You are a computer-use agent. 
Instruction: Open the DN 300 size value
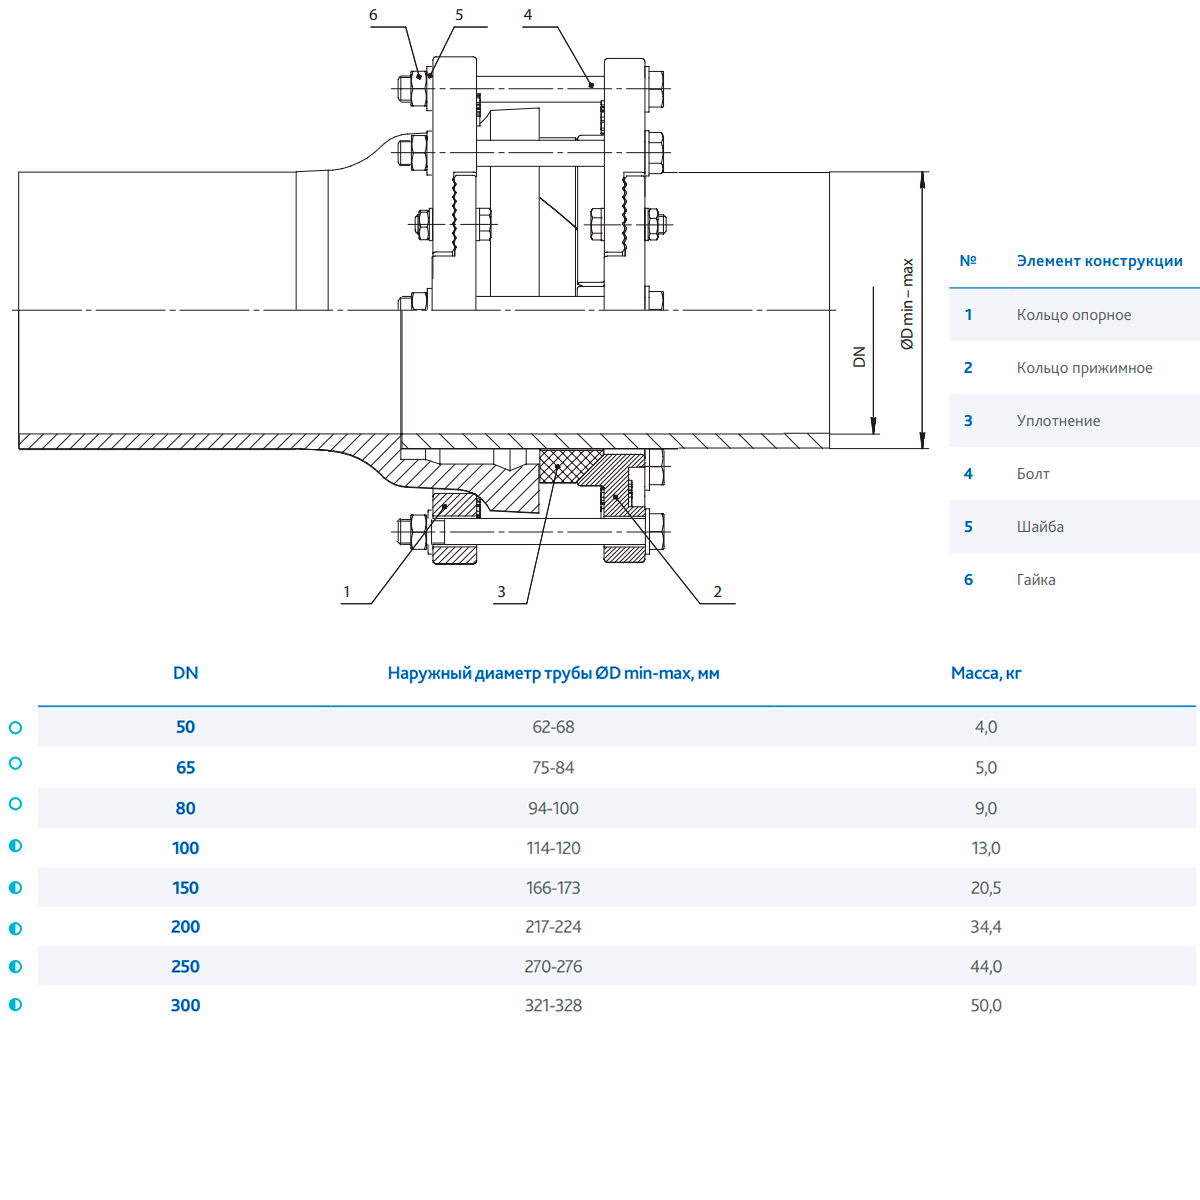coord(185,1006)
